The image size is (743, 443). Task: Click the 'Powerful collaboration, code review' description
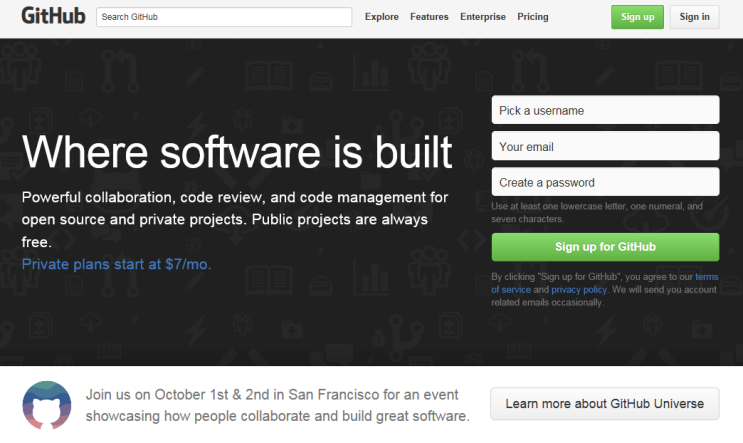click(235, 219)
